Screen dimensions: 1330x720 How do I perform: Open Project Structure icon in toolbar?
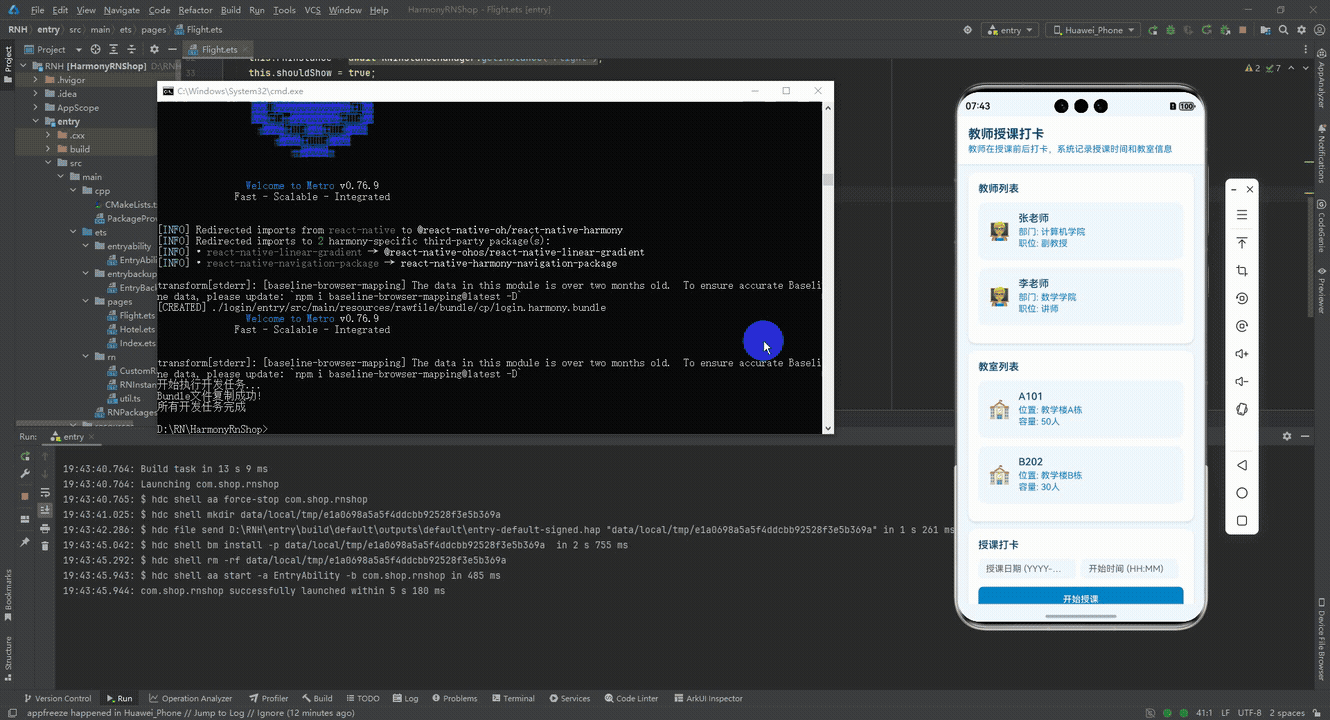pos(1265,30)
